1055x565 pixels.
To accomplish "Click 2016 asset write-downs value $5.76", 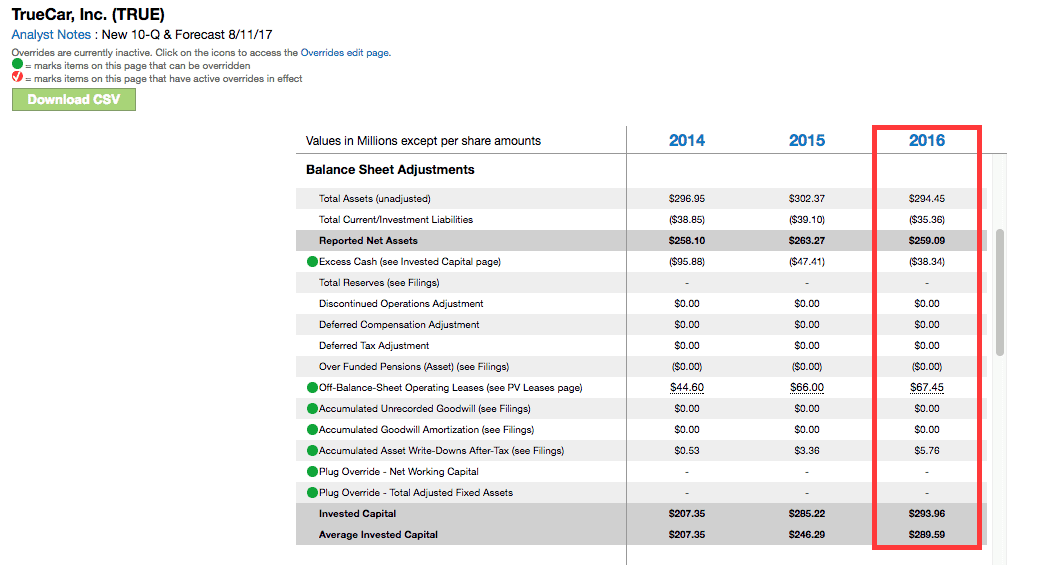I will pyautogui.click(x=926, y=451).
